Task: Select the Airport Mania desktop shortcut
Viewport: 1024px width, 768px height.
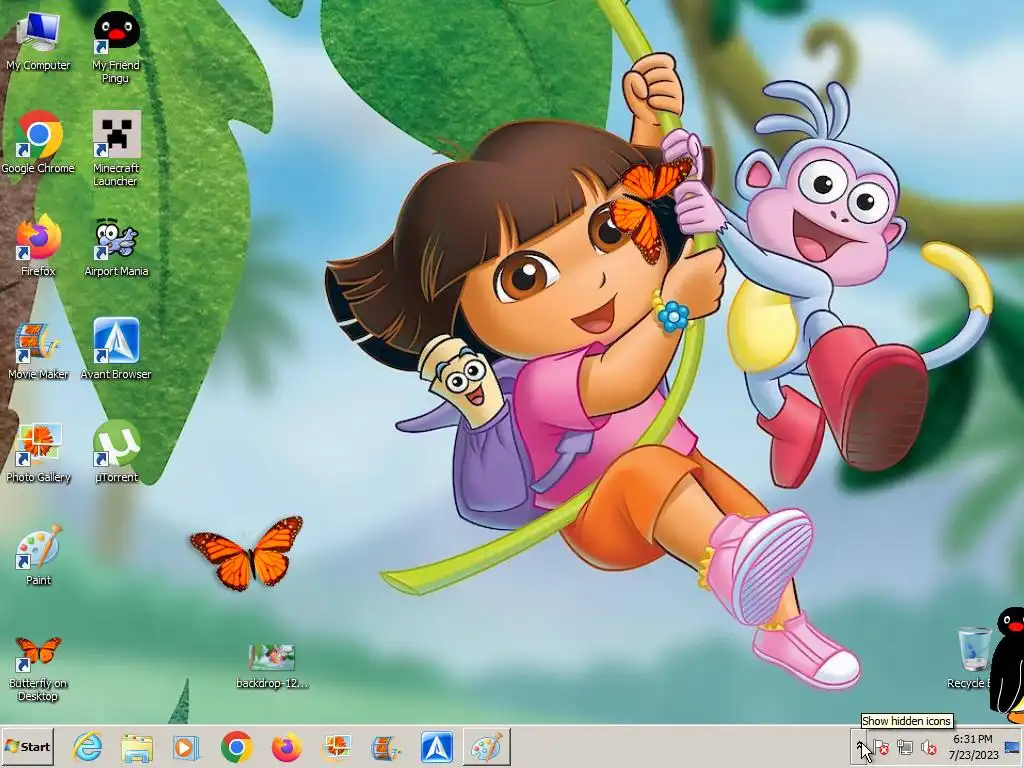Action: [116, 247]
